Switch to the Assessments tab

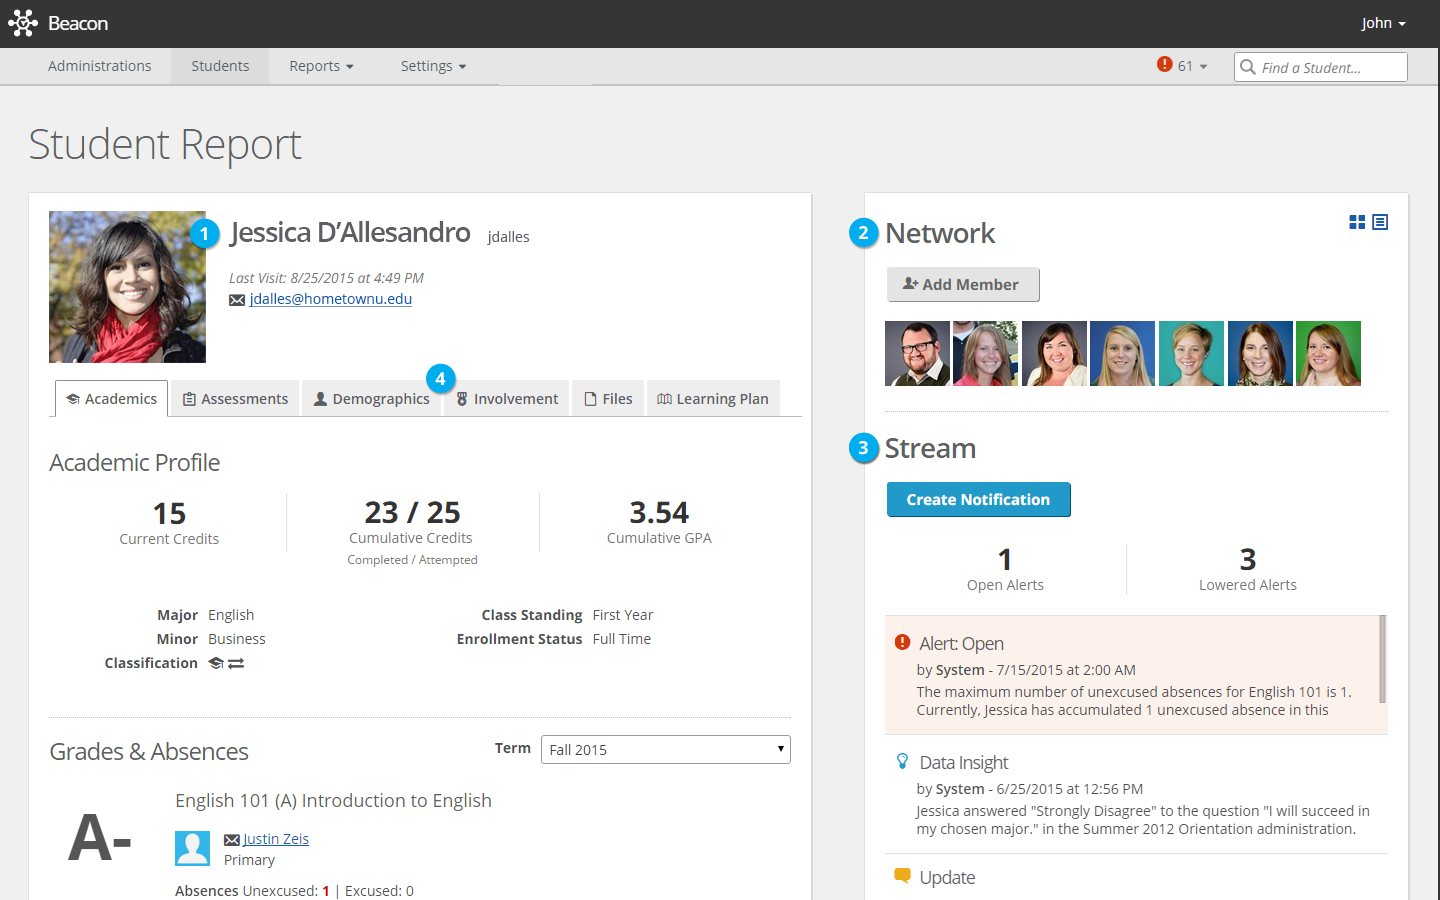[235, 399]
